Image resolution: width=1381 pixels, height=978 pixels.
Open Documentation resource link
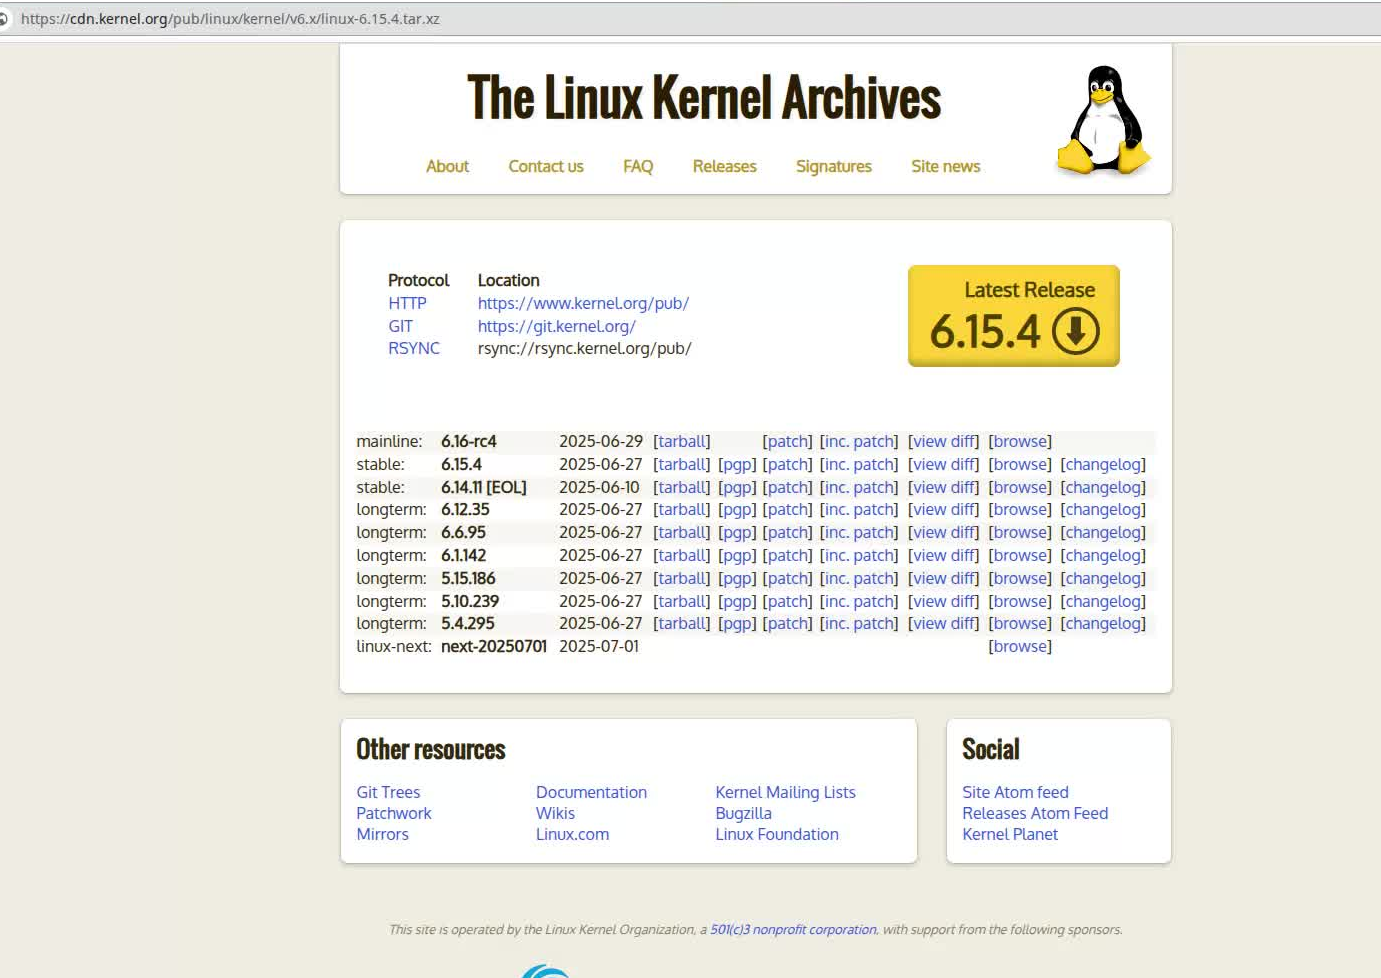(591, 792)
